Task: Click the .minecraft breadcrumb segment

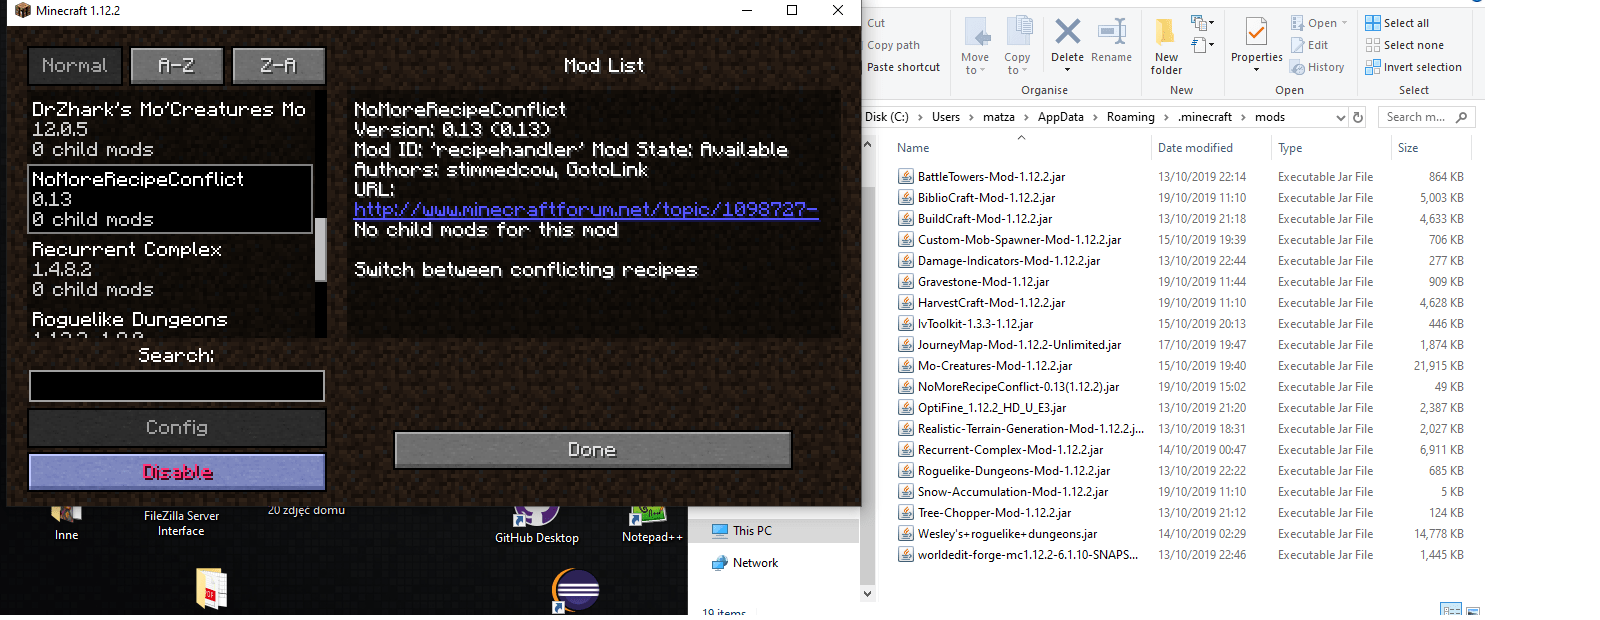Action: click(x=1205, y=117)
